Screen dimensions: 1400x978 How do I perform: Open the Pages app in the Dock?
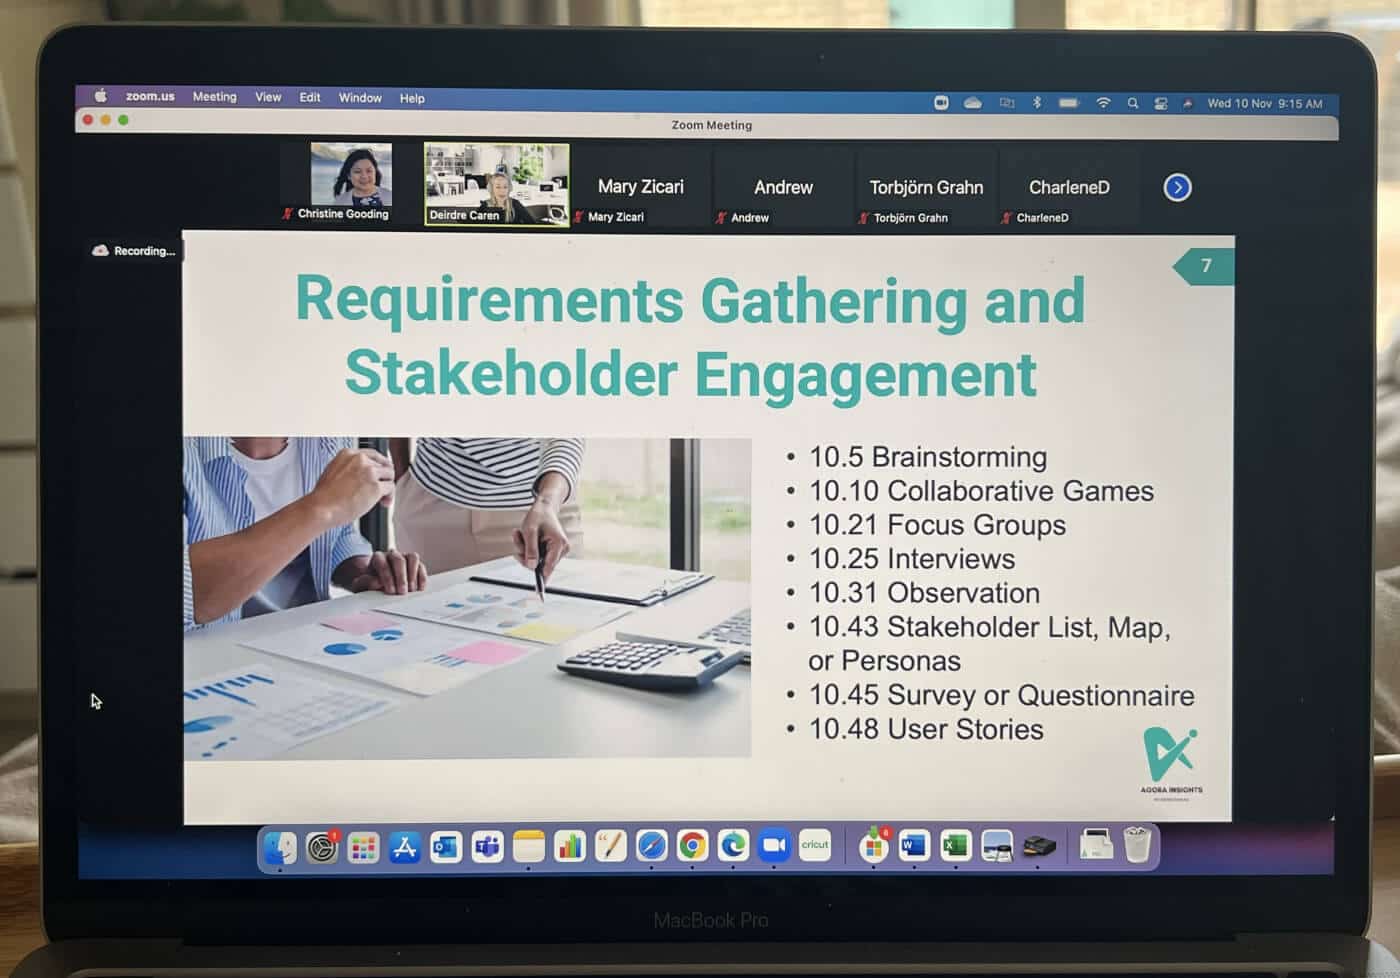pos(610,848)
